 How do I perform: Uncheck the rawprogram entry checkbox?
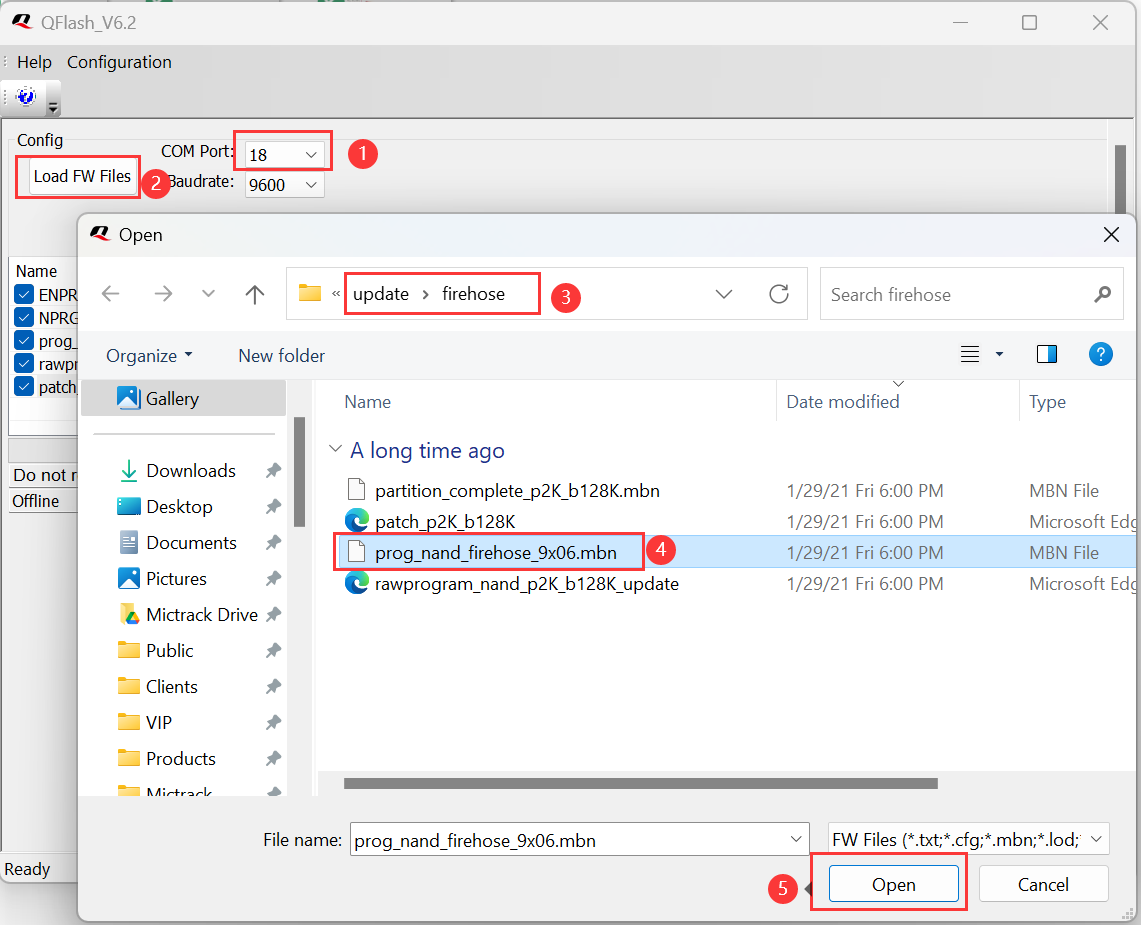pos(25,364)
